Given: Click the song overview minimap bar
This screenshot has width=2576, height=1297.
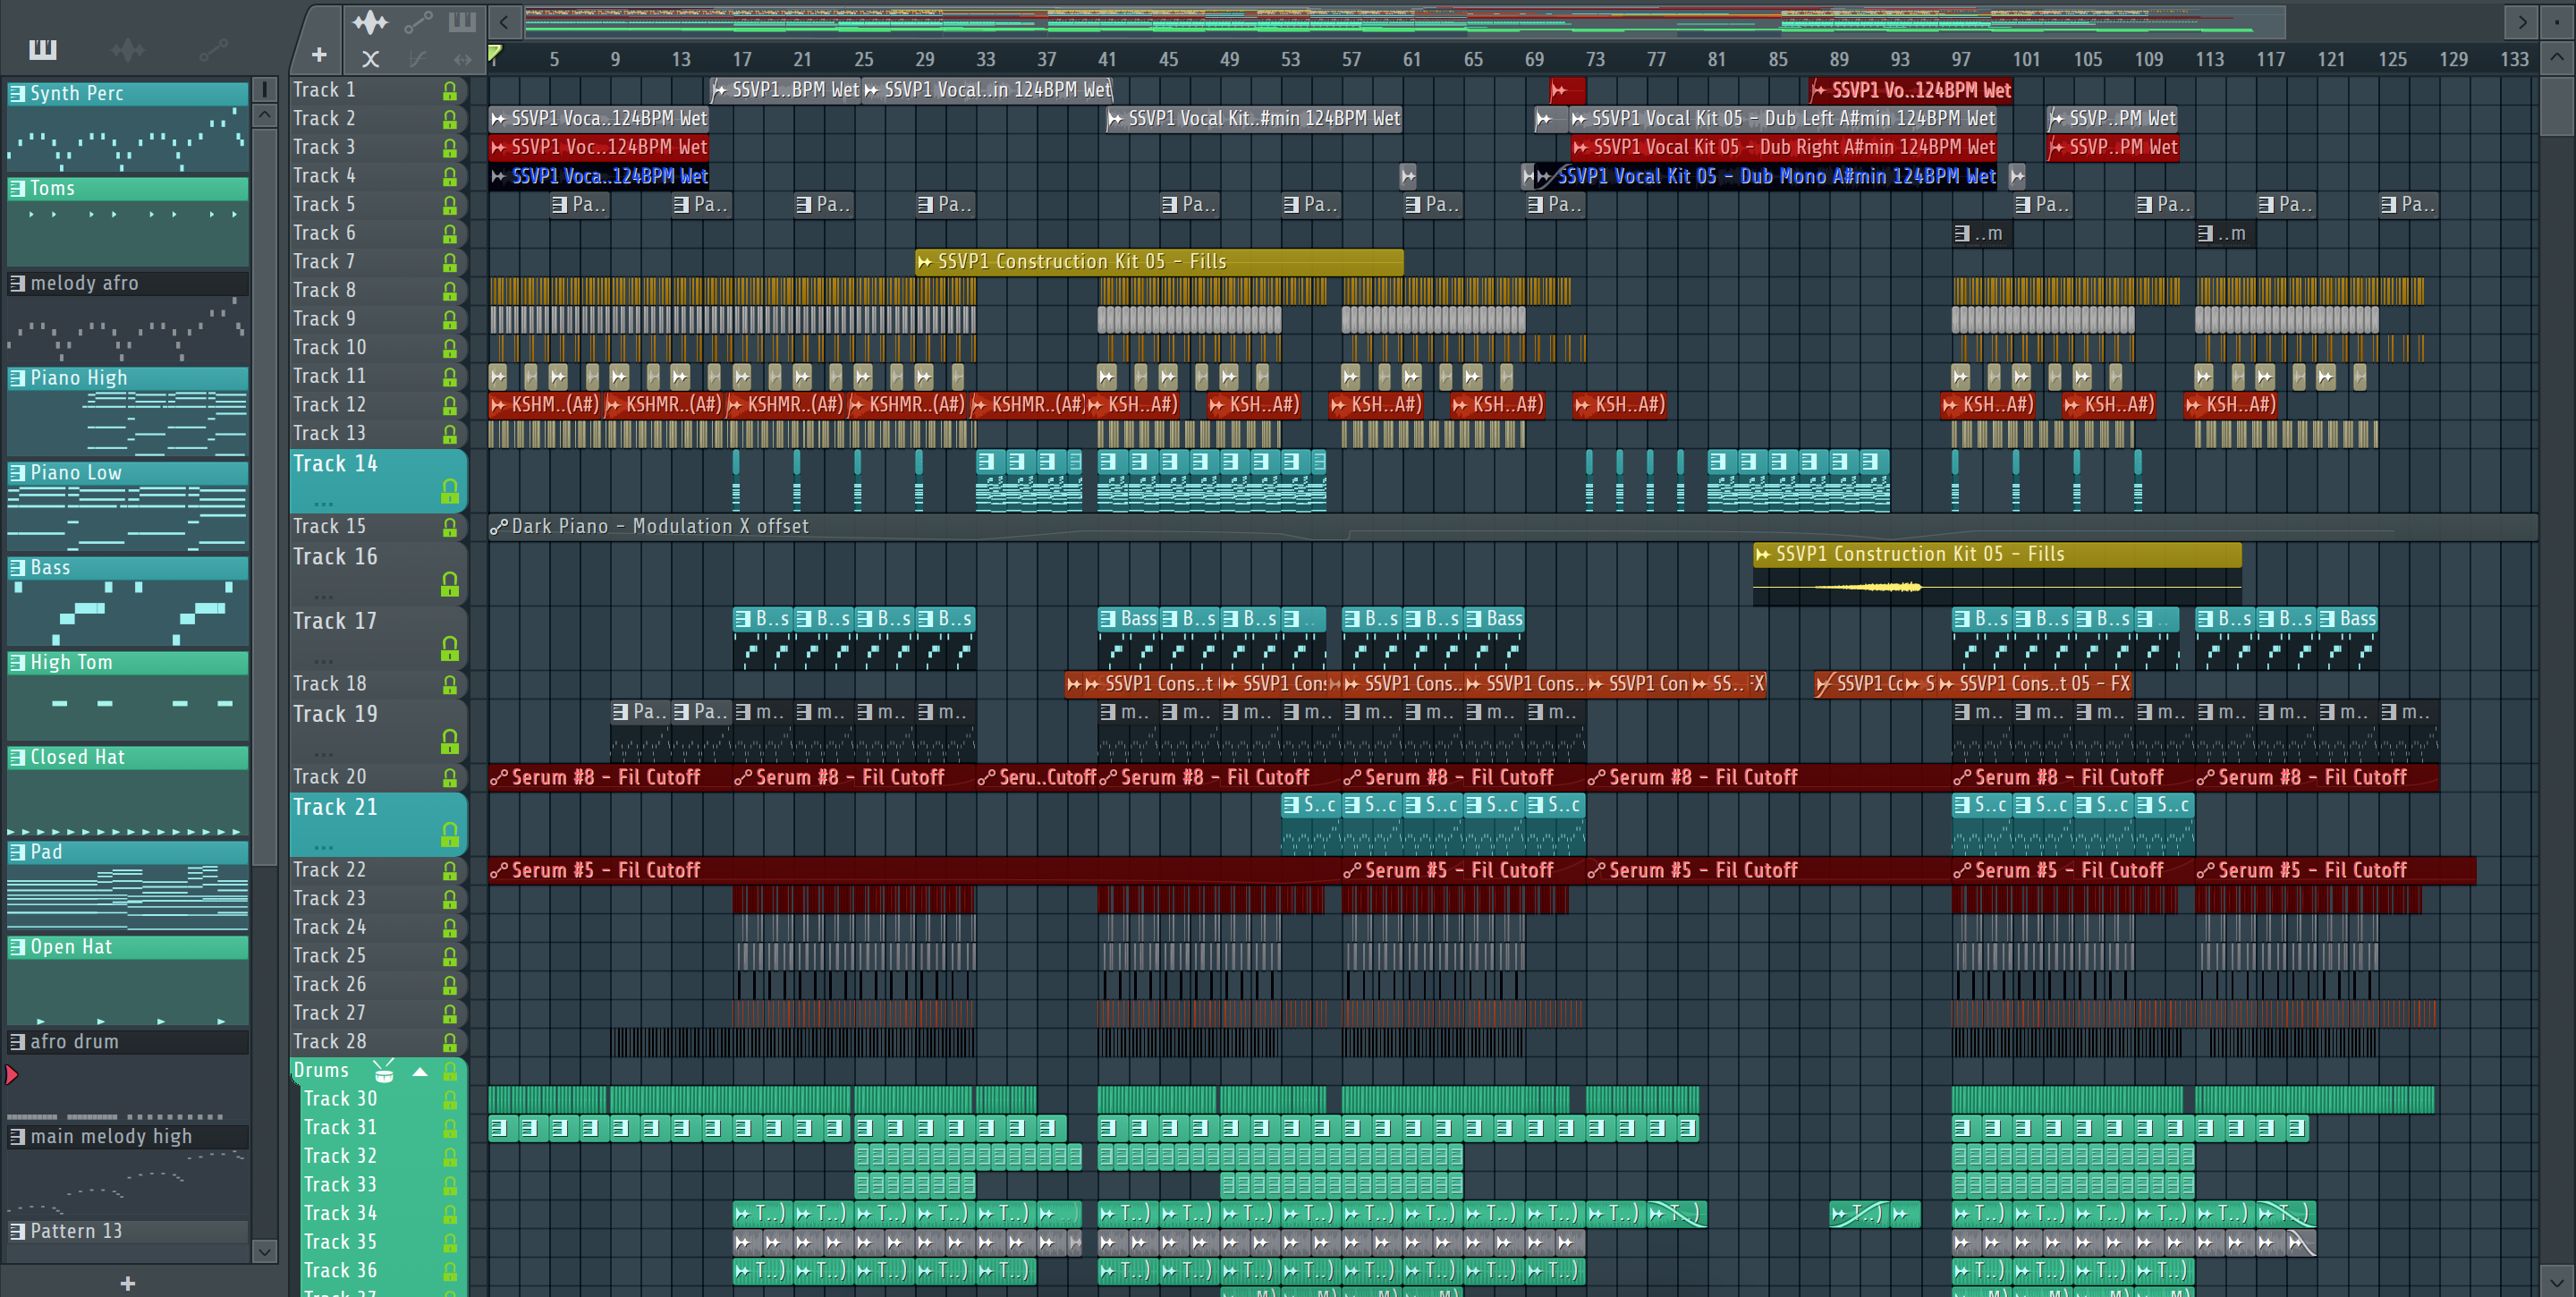Looking at the screenshot, I should coord(1404,21).
